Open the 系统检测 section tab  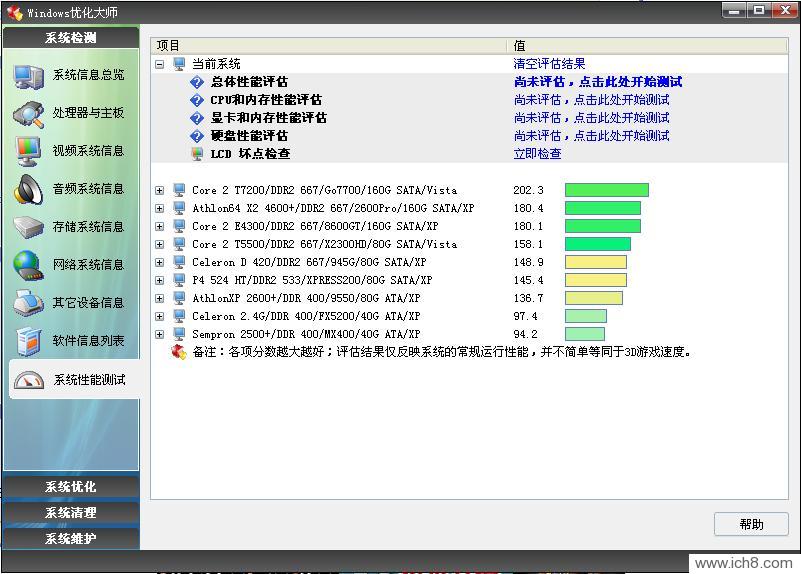71,37
